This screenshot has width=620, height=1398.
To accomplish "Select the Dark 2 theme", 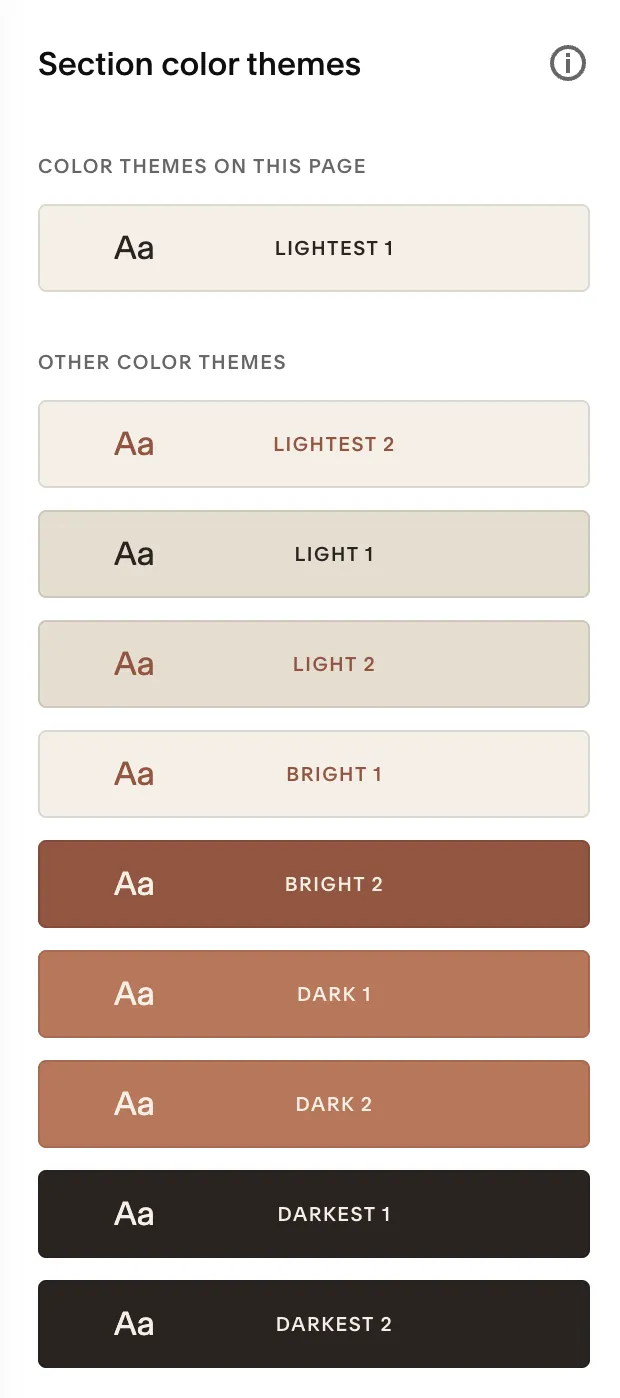I will point(334,1103).
